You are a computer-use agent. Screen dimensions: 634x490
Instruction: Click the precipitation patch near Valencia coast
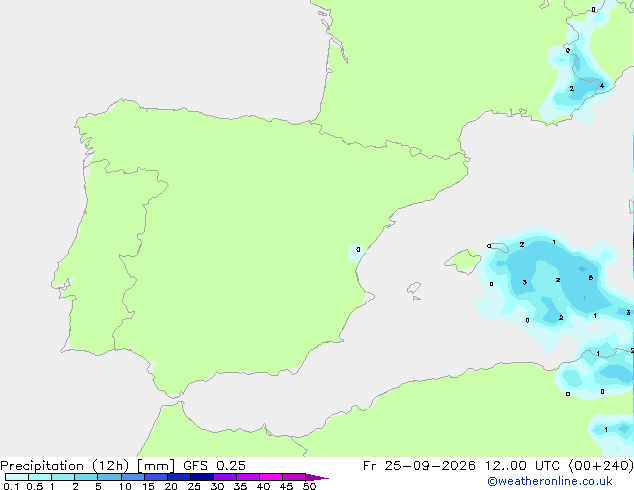click(356, 252)
